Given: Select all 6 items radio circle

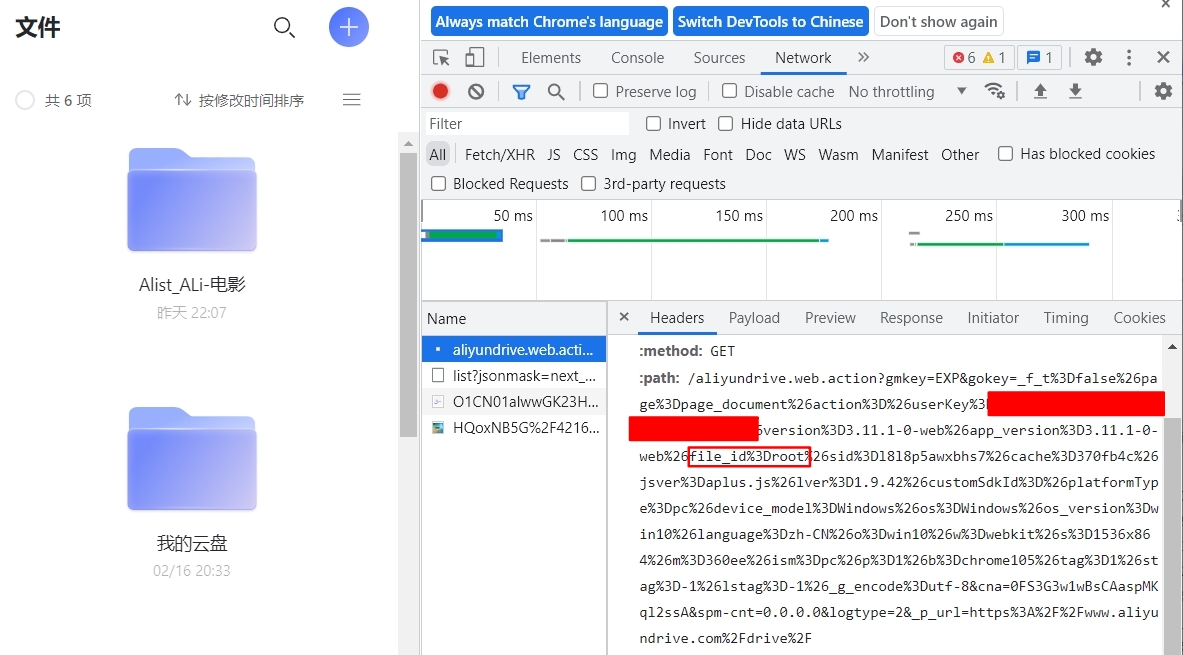Looking at the screenshot, I should [25, 100].
